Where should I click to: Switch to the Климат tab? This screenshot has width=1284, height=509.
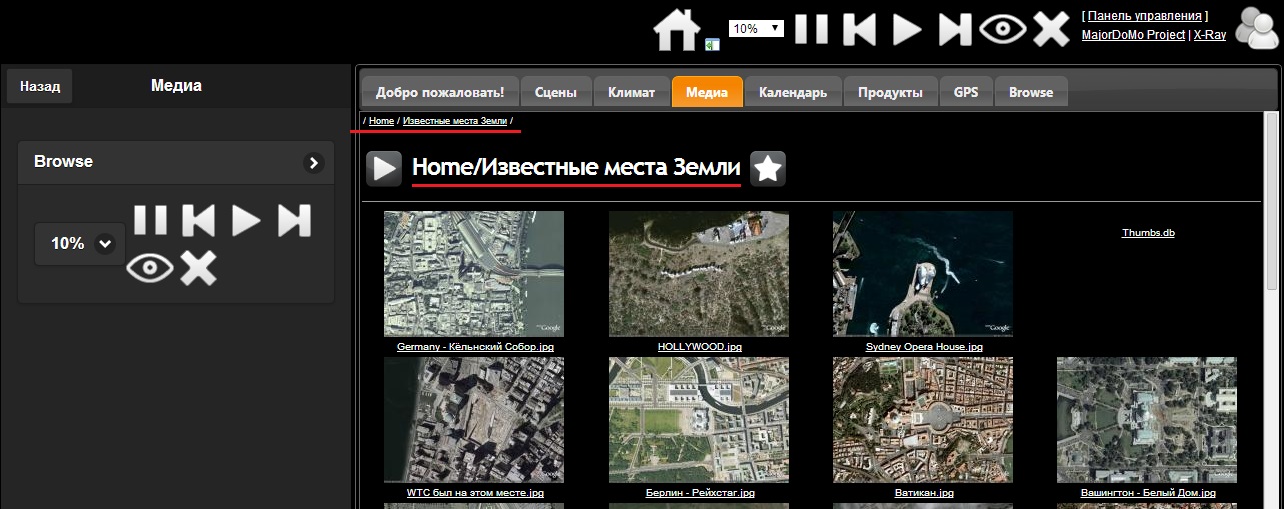coord(631,92)
